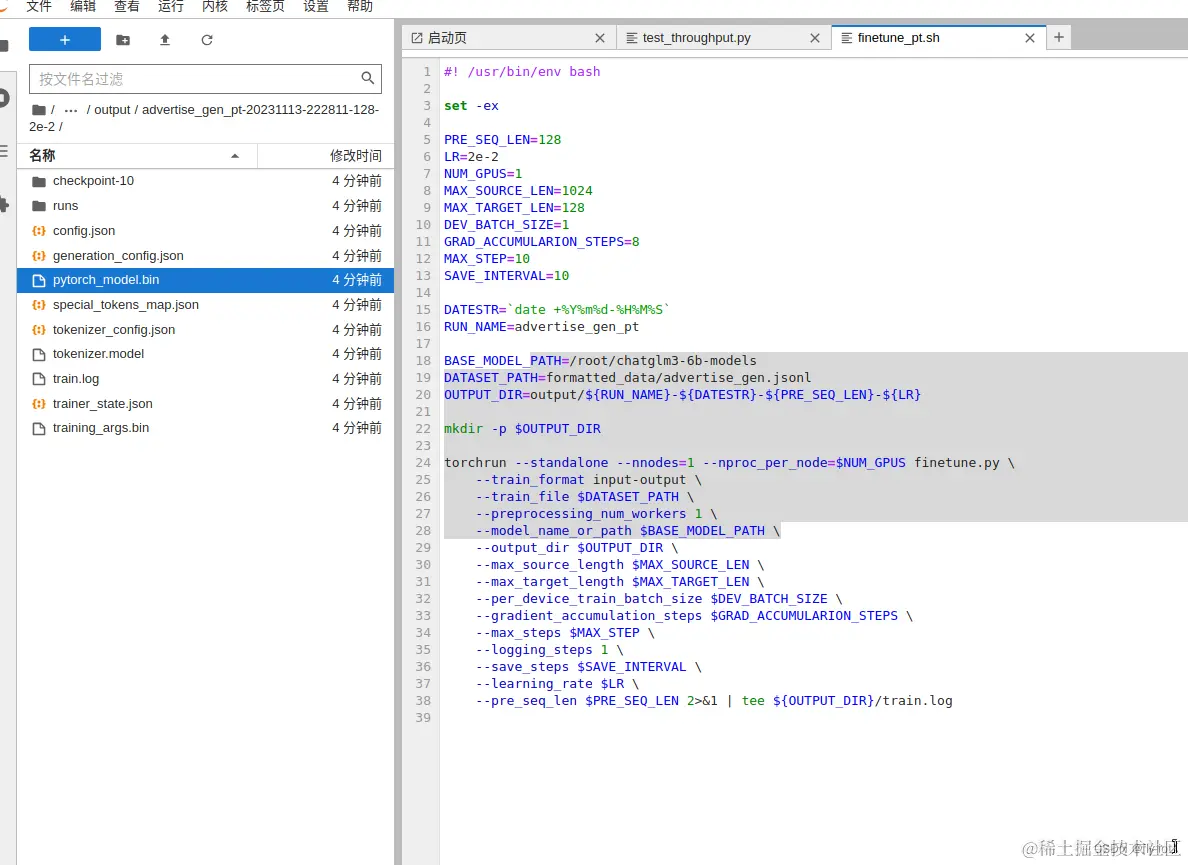Select the train.log file
The width and height of the screenshot is (1188, 865).
tap(205, 379)
